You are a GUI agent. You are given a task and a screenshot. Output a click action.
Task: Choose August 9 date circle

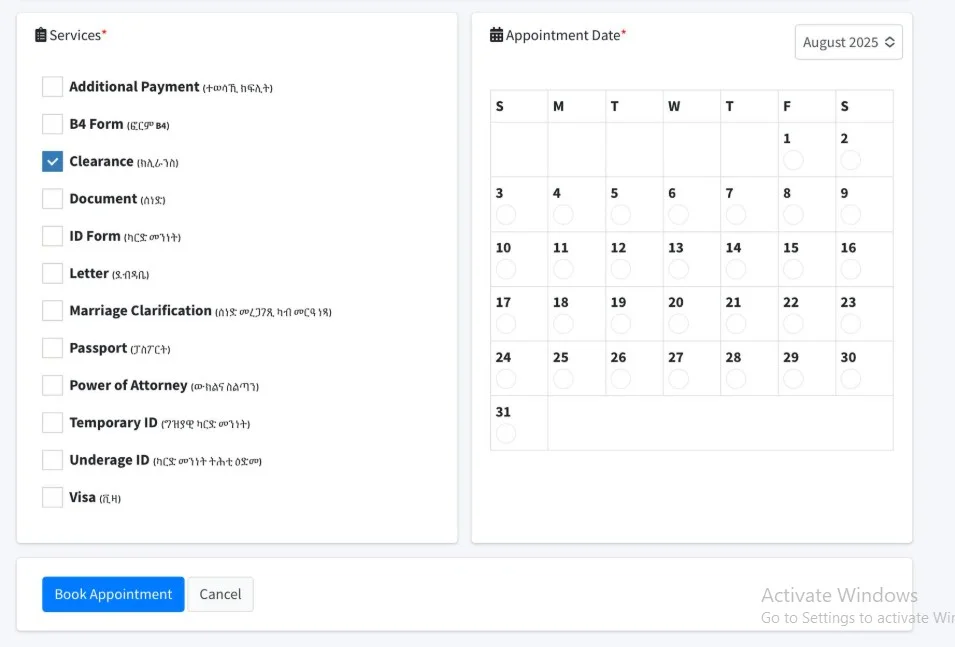pyautogui.click(x=850, y=214)
